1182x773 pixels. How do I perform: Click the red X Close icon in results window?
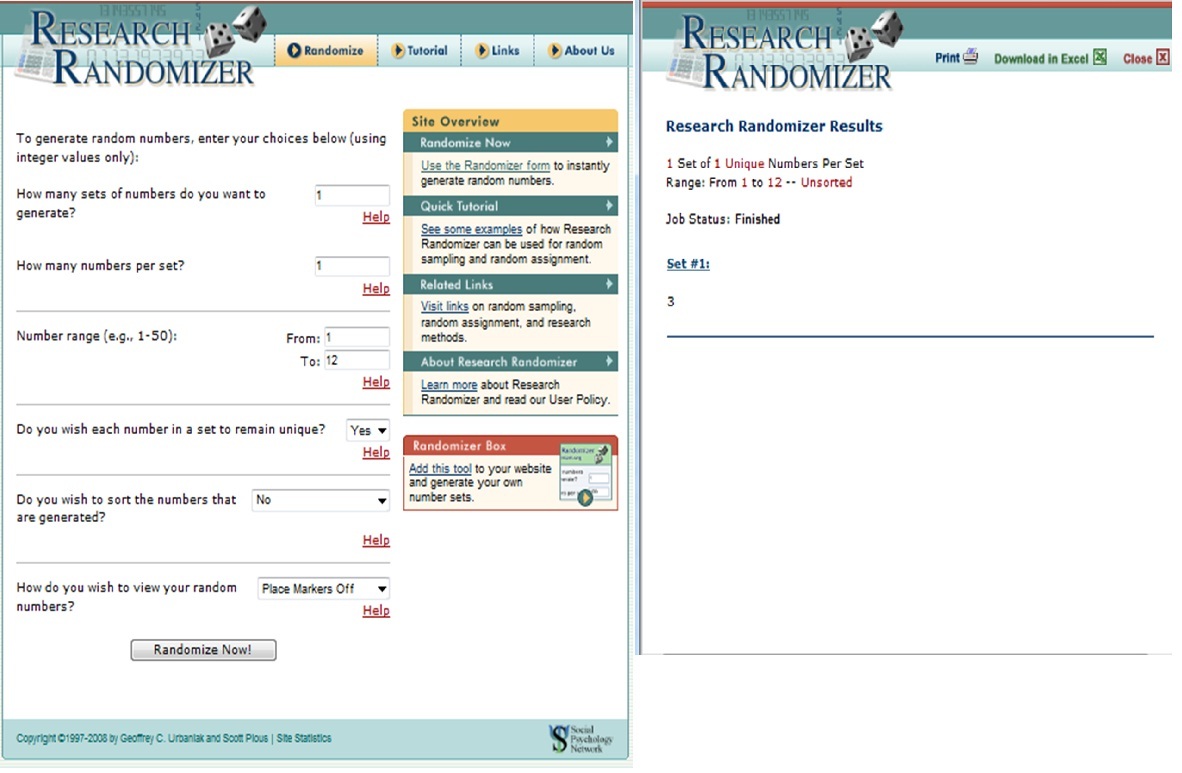[1162, 58]
